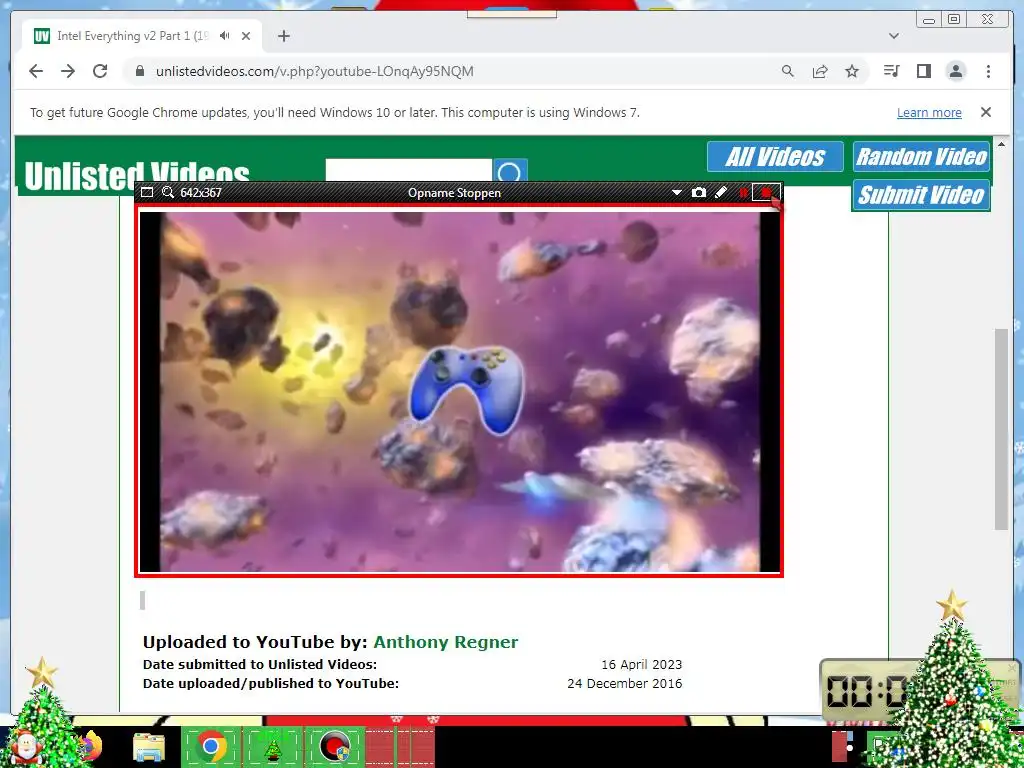Open the Christmas tree app on taskbar
The width and height of the screenshot is (1024, 768).
pos(273,746)
